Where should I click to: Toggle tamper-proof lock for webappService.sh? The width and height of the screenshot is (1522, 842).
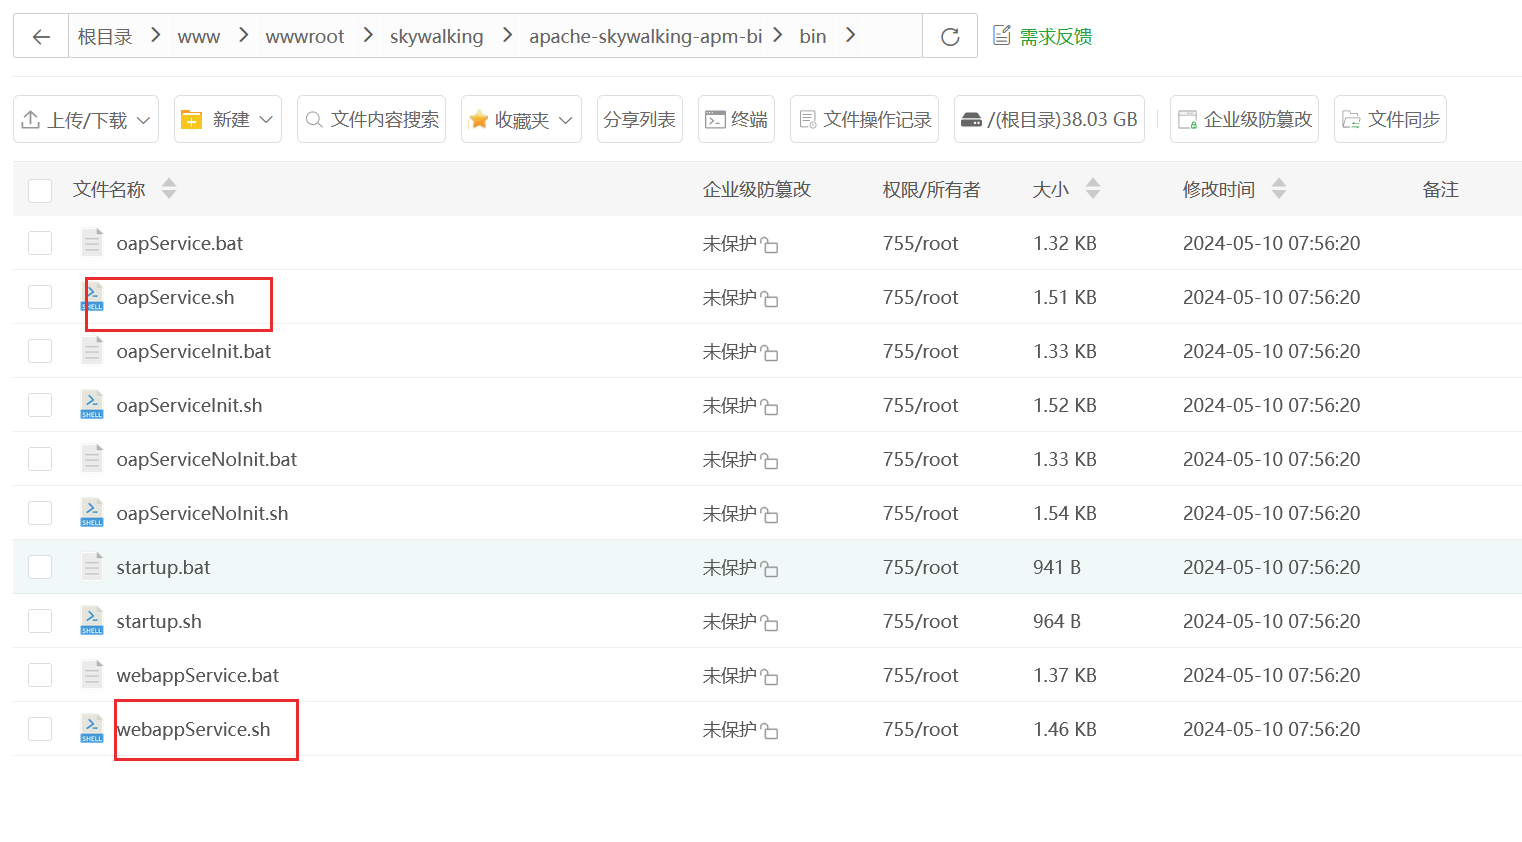(x=769, y=731)
